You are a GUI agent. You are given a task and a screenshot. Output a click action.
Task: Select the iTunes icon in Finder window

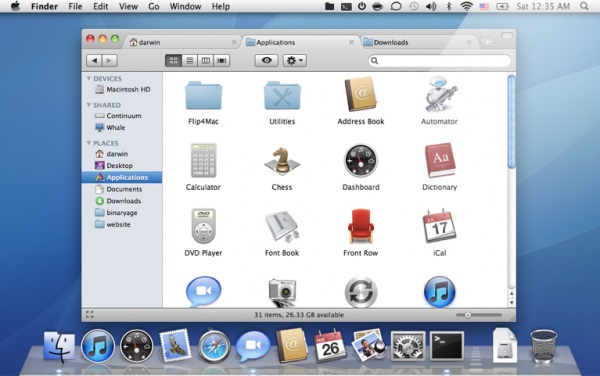[440, 292]
